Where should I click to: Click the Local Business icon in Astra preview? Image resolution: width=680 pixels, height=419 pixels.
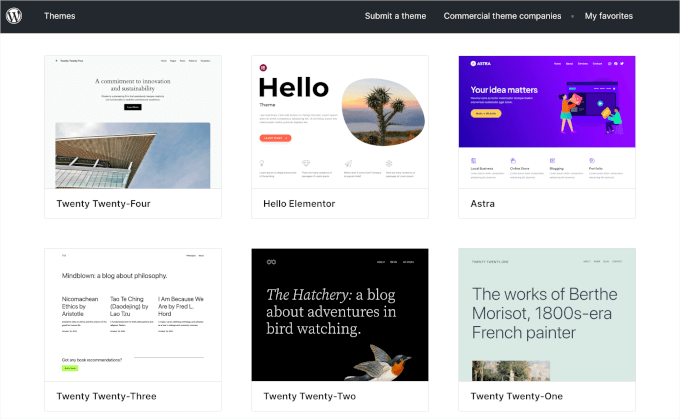coord(473,161)
